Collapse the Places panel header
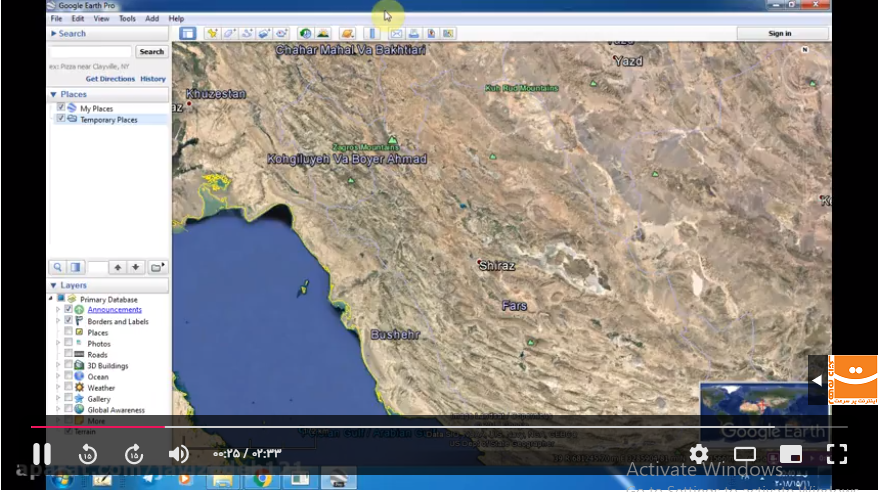This screenshot has height=492, width=878. [53, 94]
